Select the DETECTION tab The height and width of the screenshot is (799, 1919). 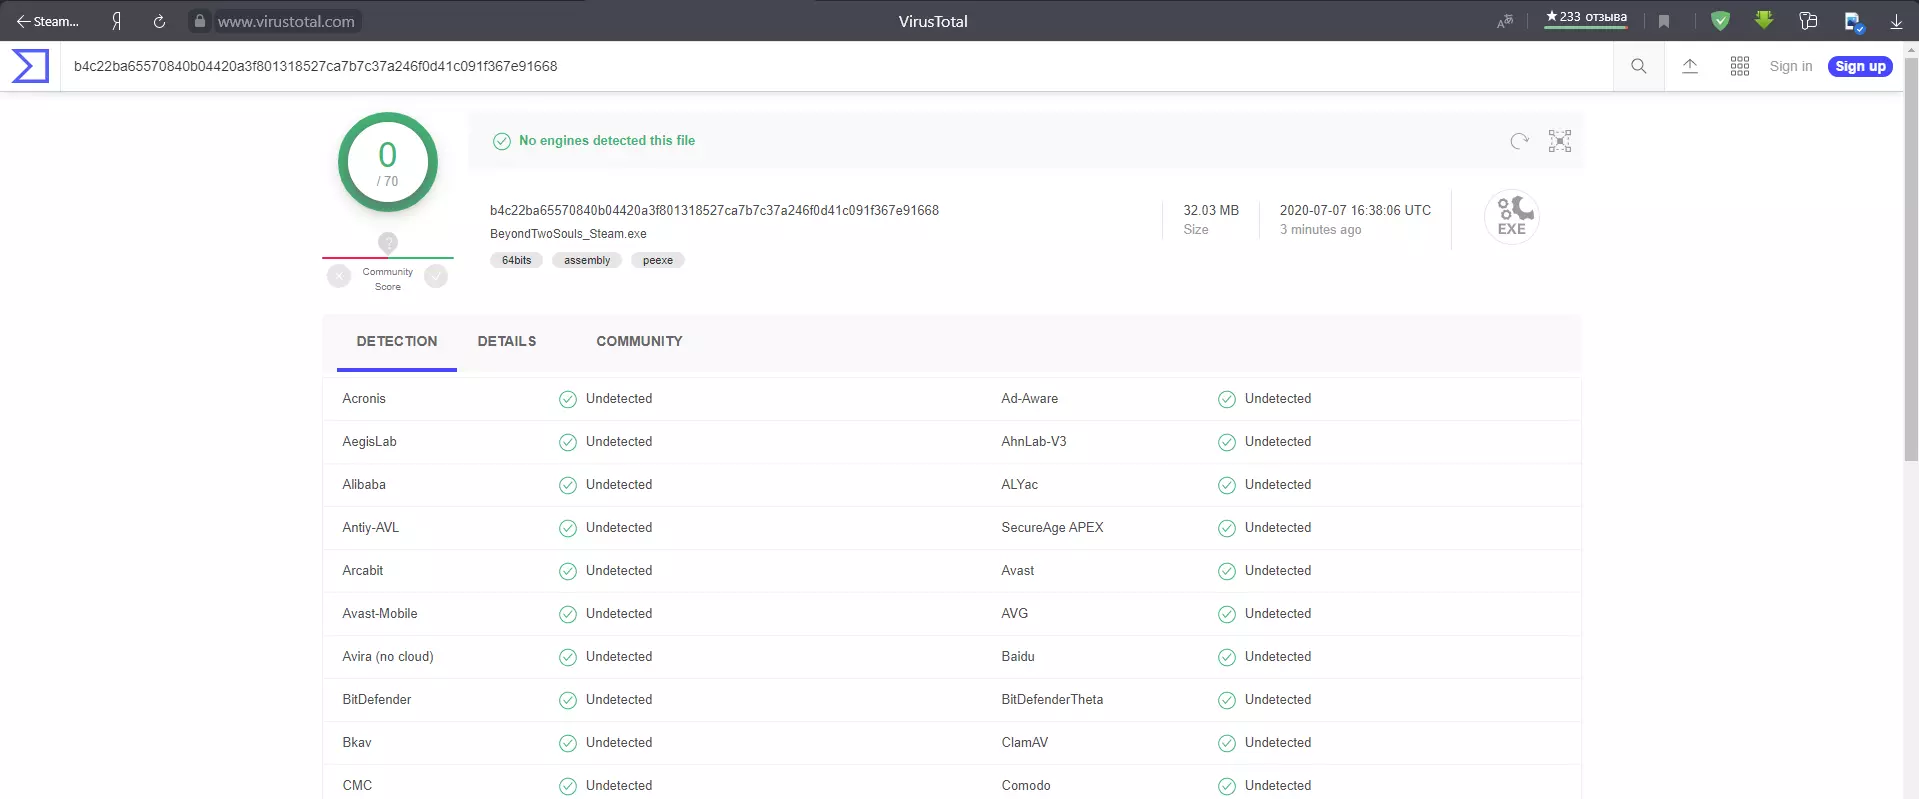397,341
